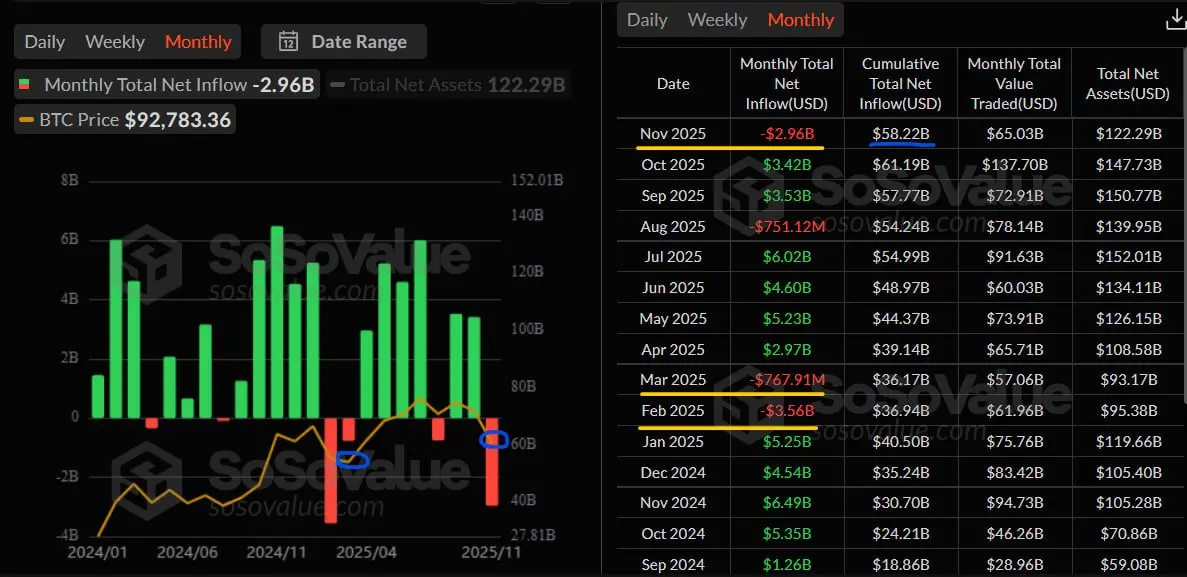Select Monthly tab in the chart panel
This screenshot has width=1187, height=577.
coord(198,42)
